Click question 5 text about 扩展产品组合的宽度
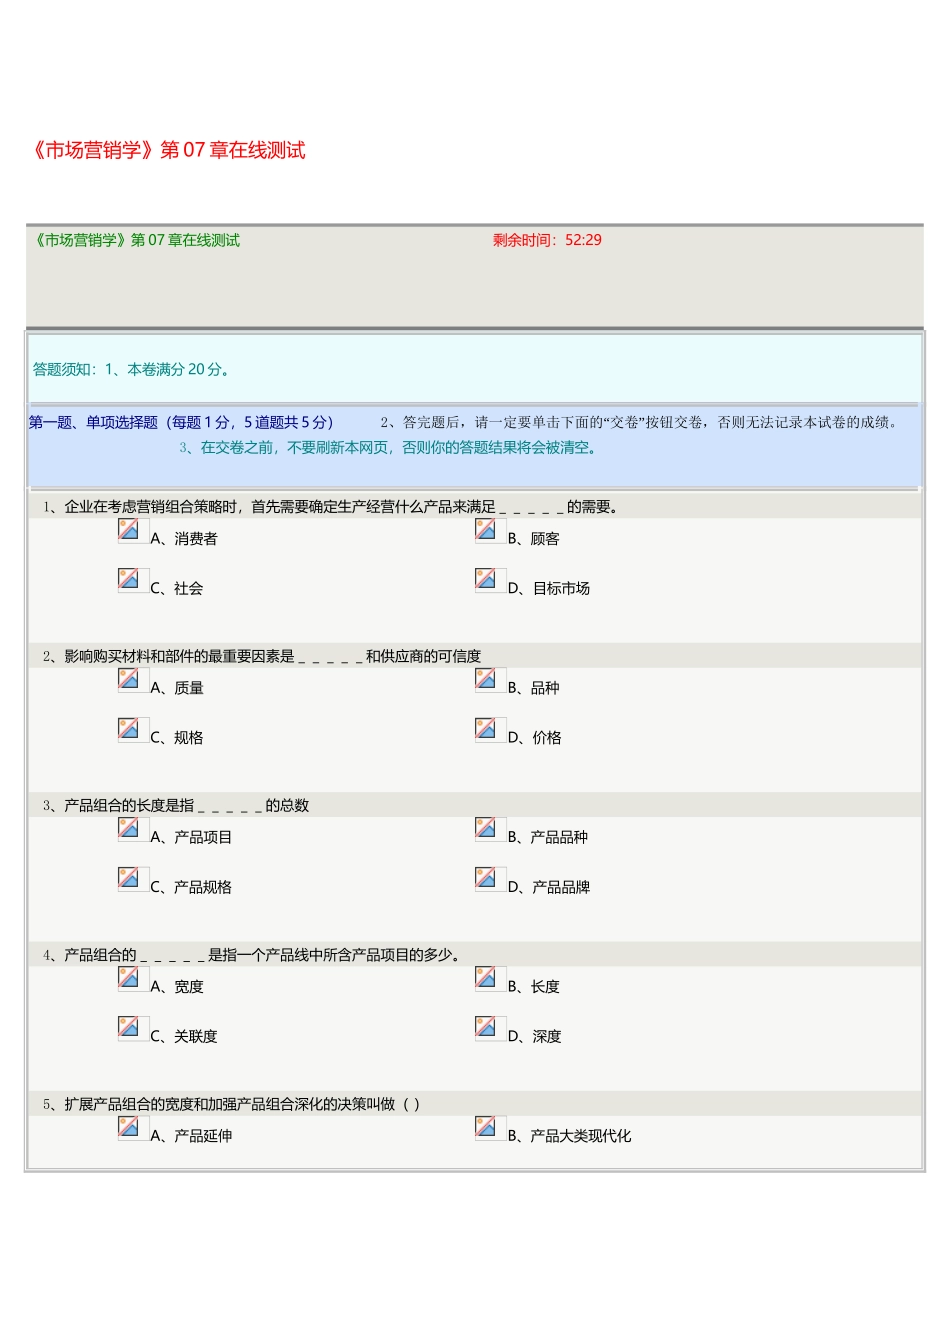950x1344 pixels. click(x=232, y=1105)
